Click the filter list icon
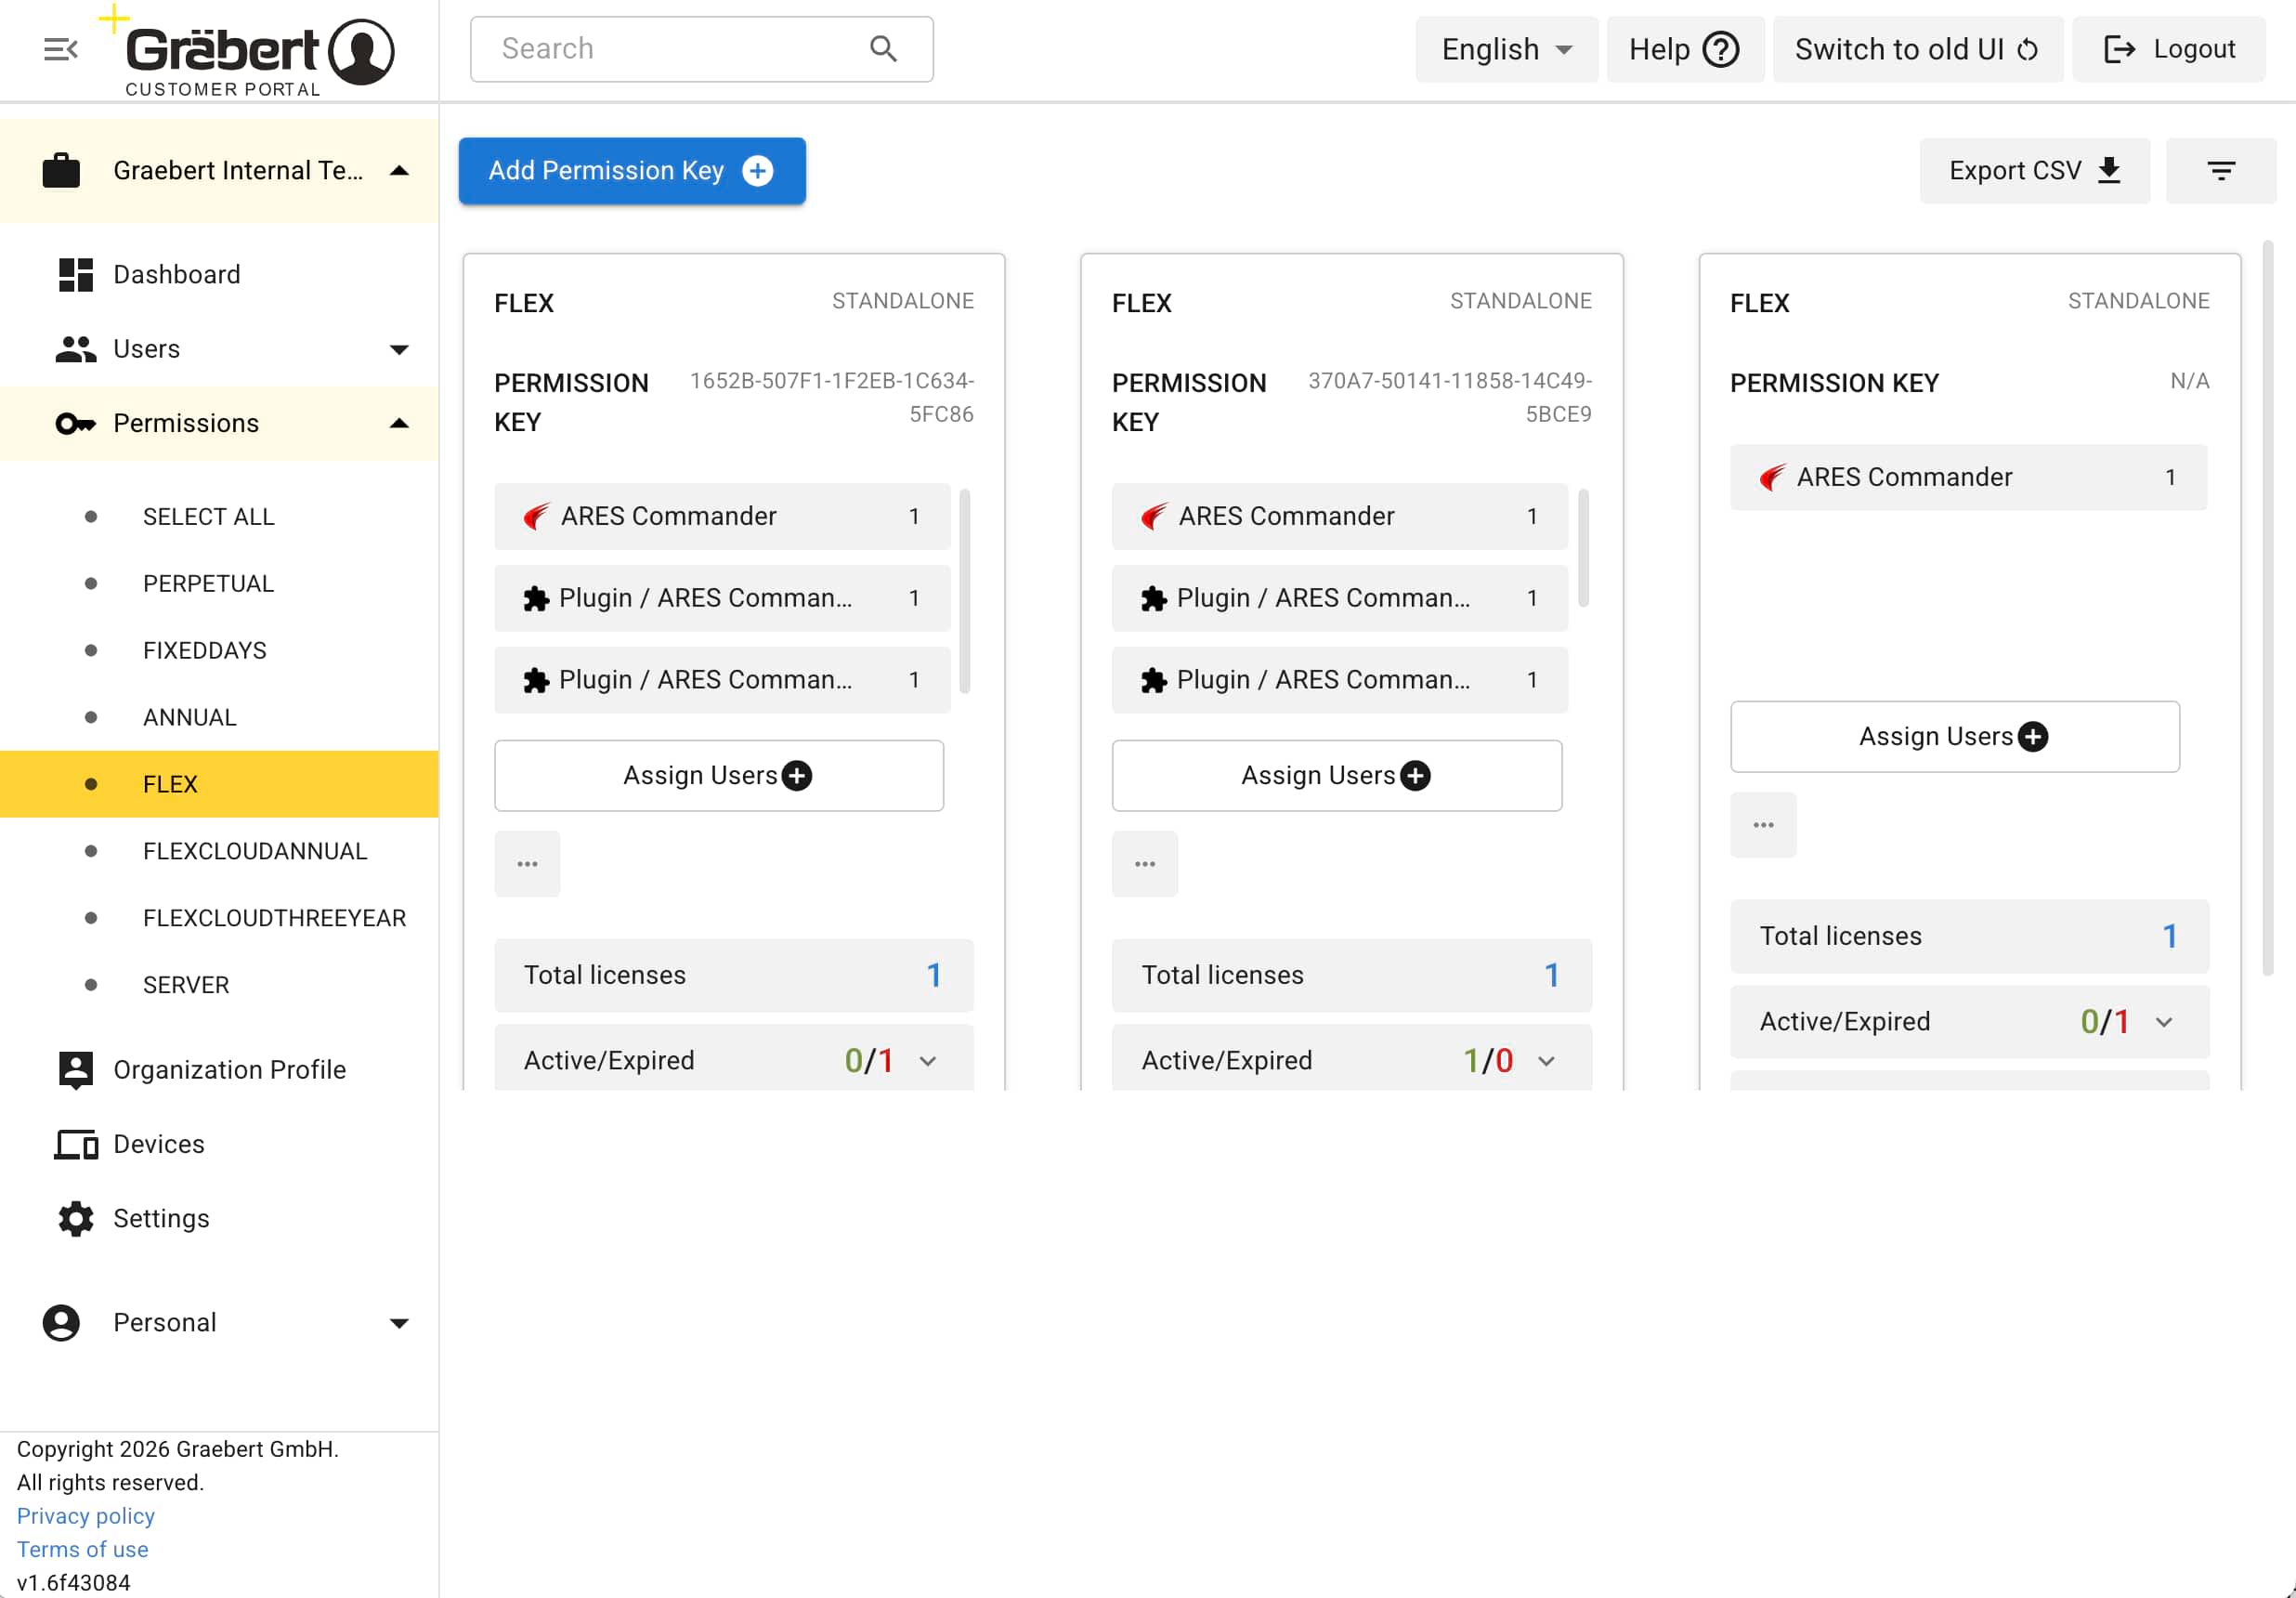Image resolution: width=2296 pixels, height=1598 pixels. point(2220,171)
